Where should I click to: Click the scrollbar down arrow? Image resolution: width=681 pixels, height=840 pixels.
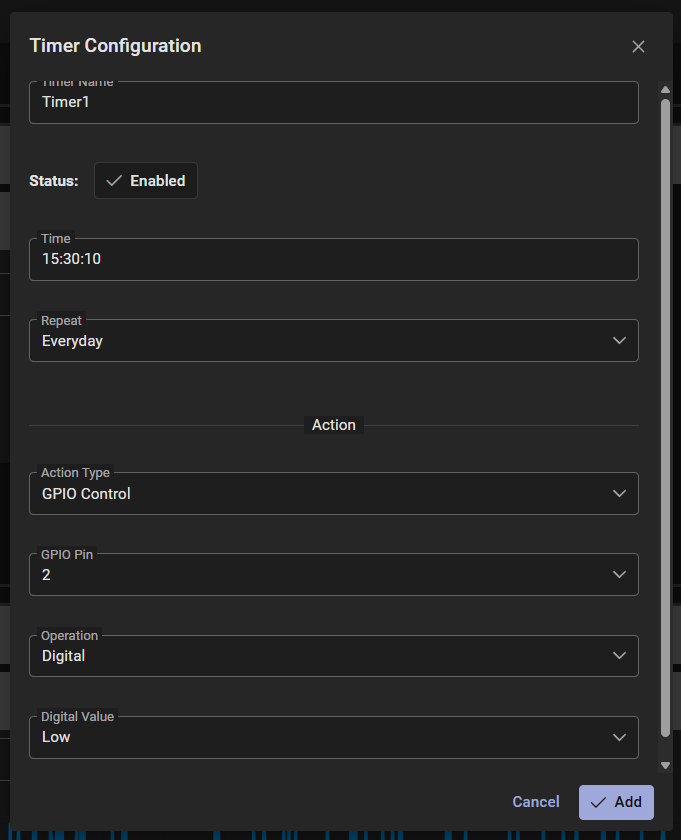tap(665, 764)
